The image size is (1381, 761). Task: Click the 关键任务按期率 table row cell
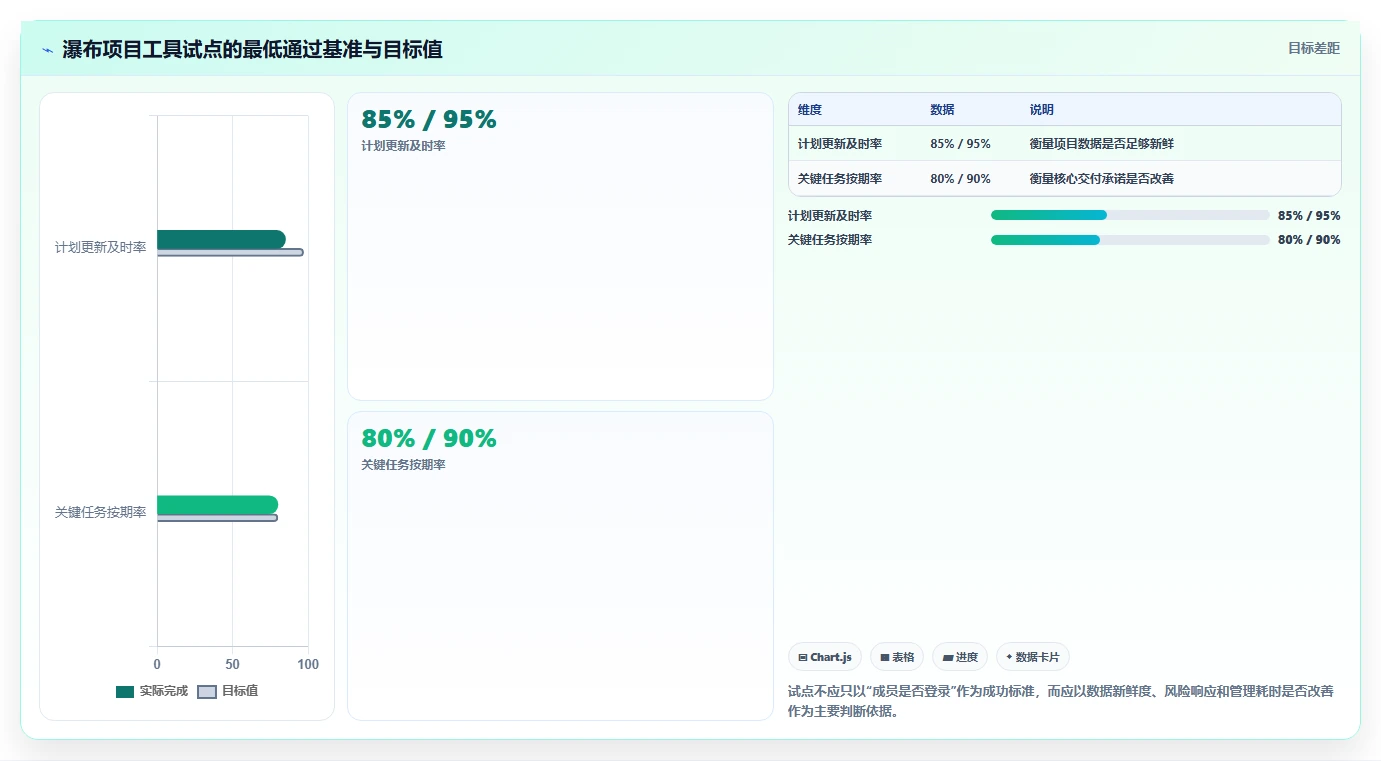tap(840, 179)
